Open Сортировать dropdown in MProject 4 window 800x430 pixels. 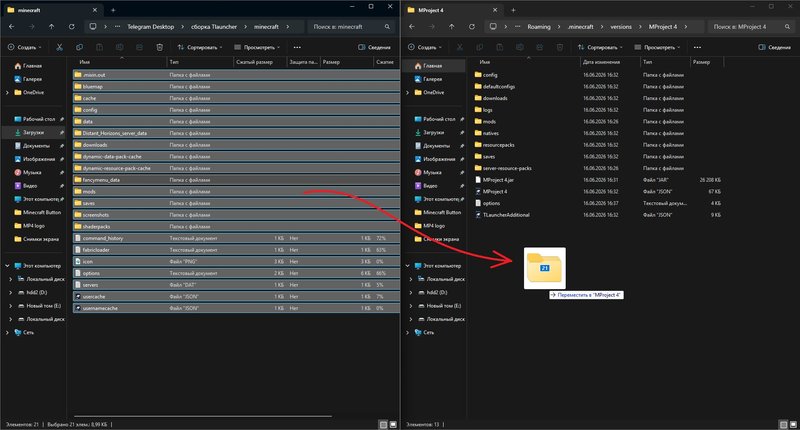tap(600, 47)
